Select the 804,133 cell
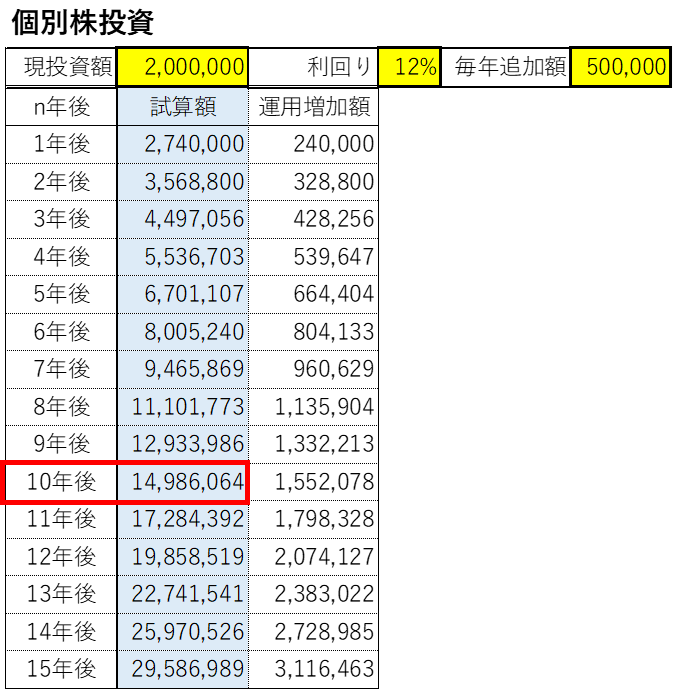 [x=313, y=332]
